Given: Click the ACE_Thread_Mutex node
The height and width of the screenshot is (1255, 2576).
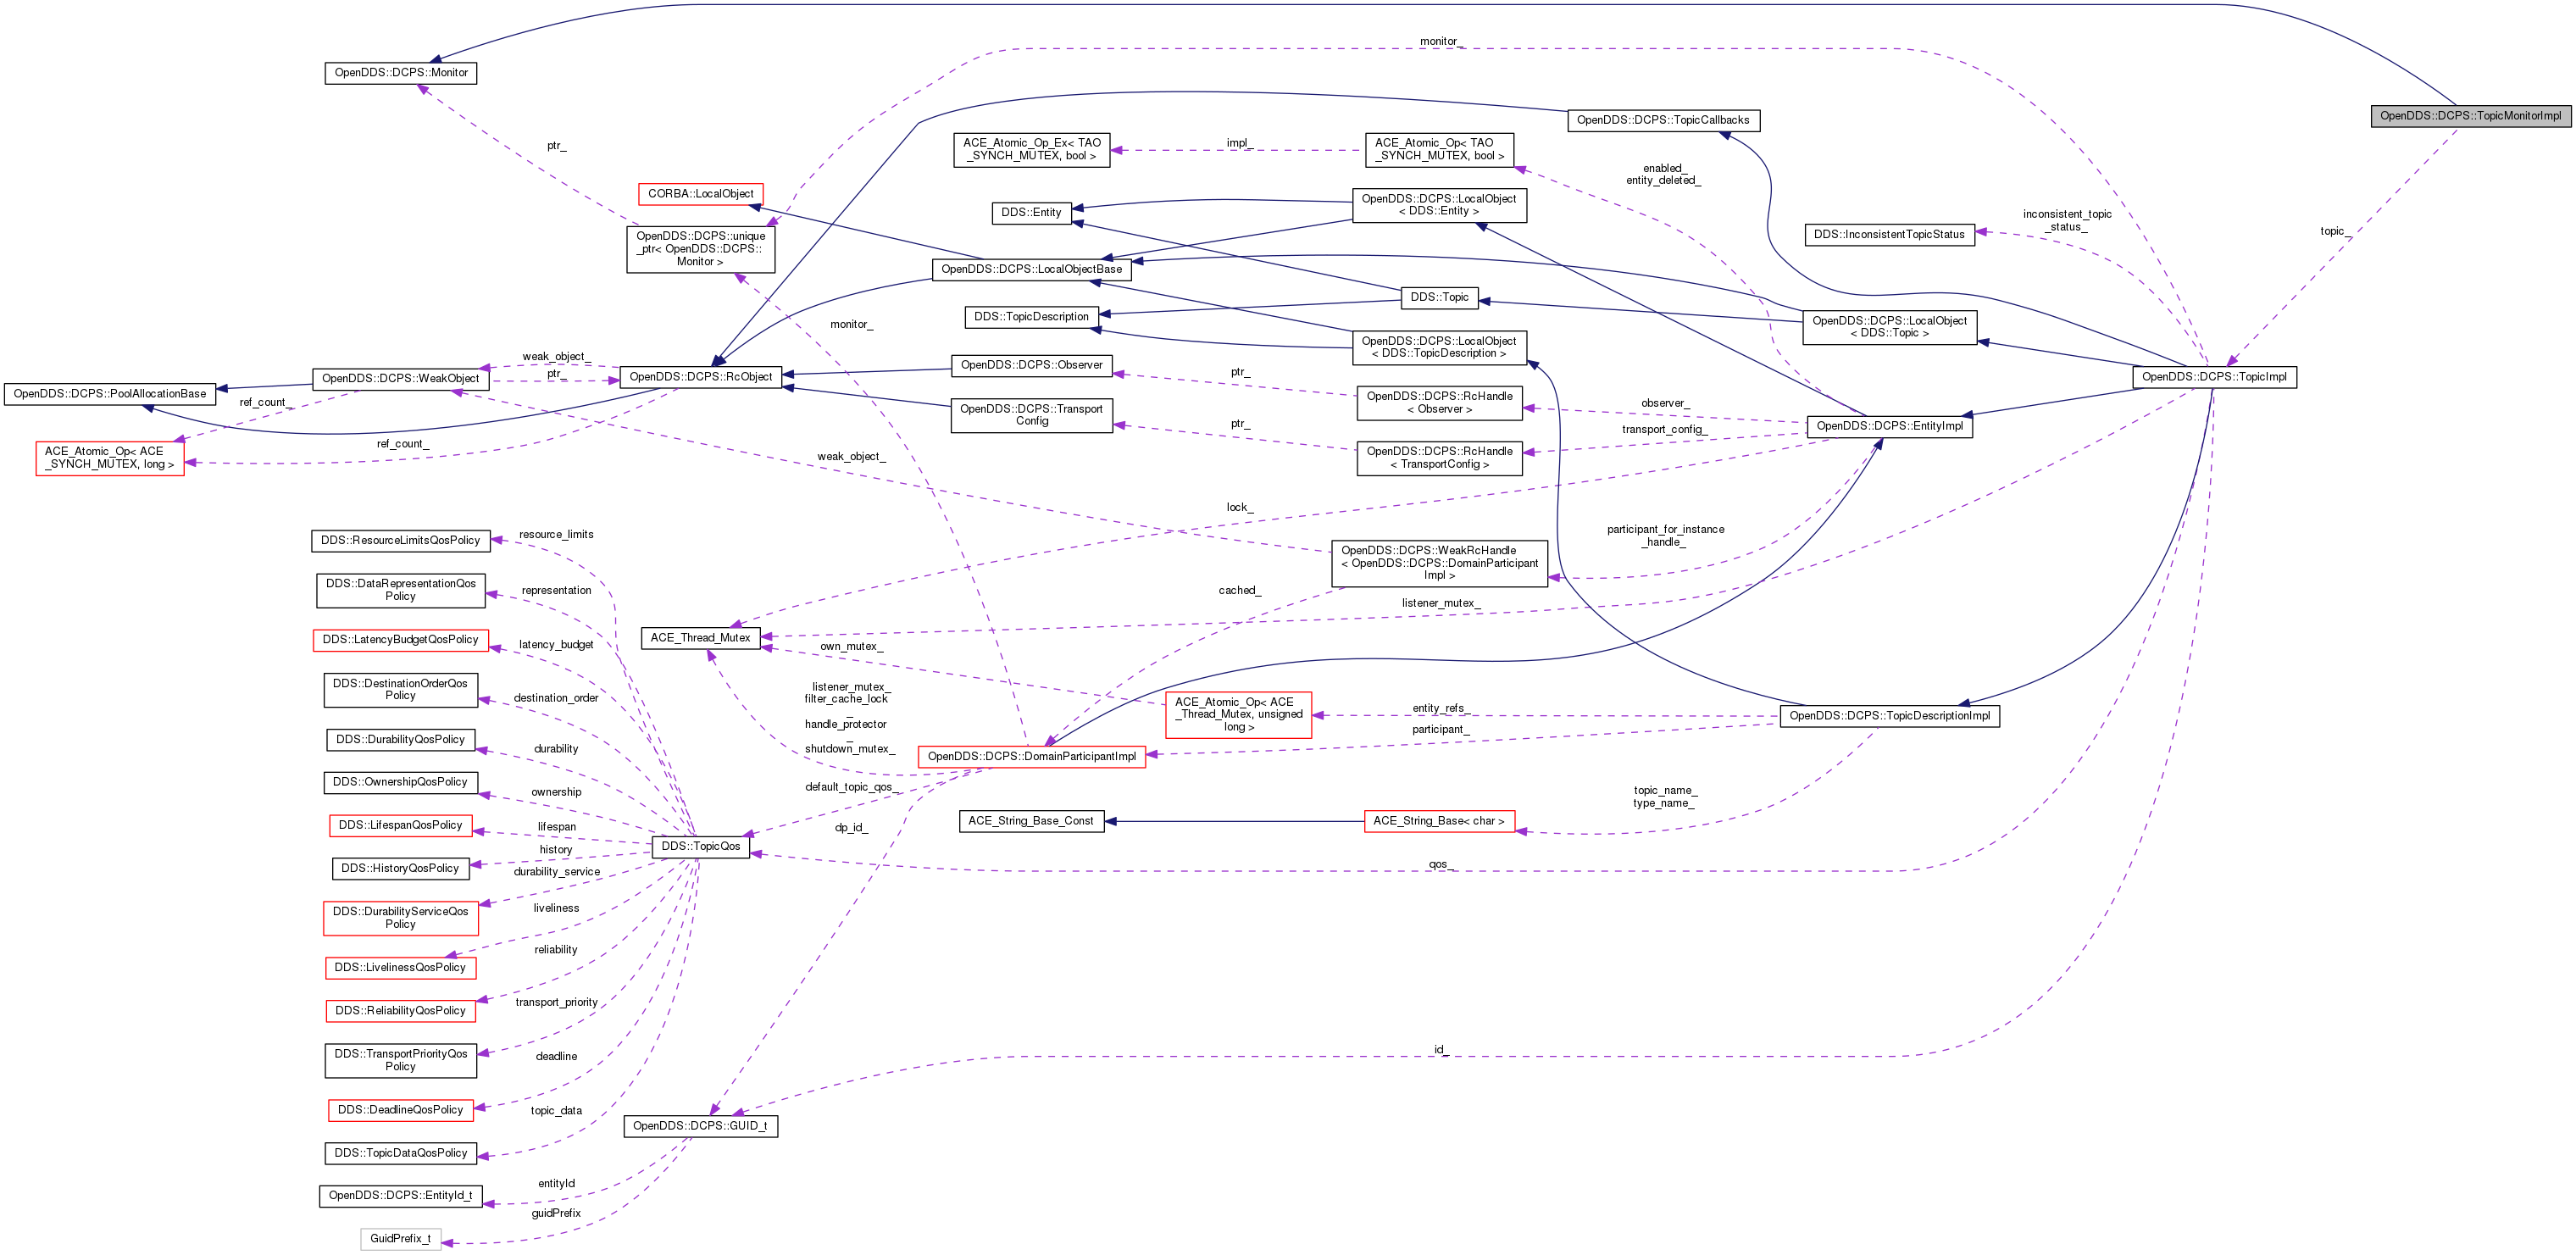Looking at the screenshot, I should [702, 637].
